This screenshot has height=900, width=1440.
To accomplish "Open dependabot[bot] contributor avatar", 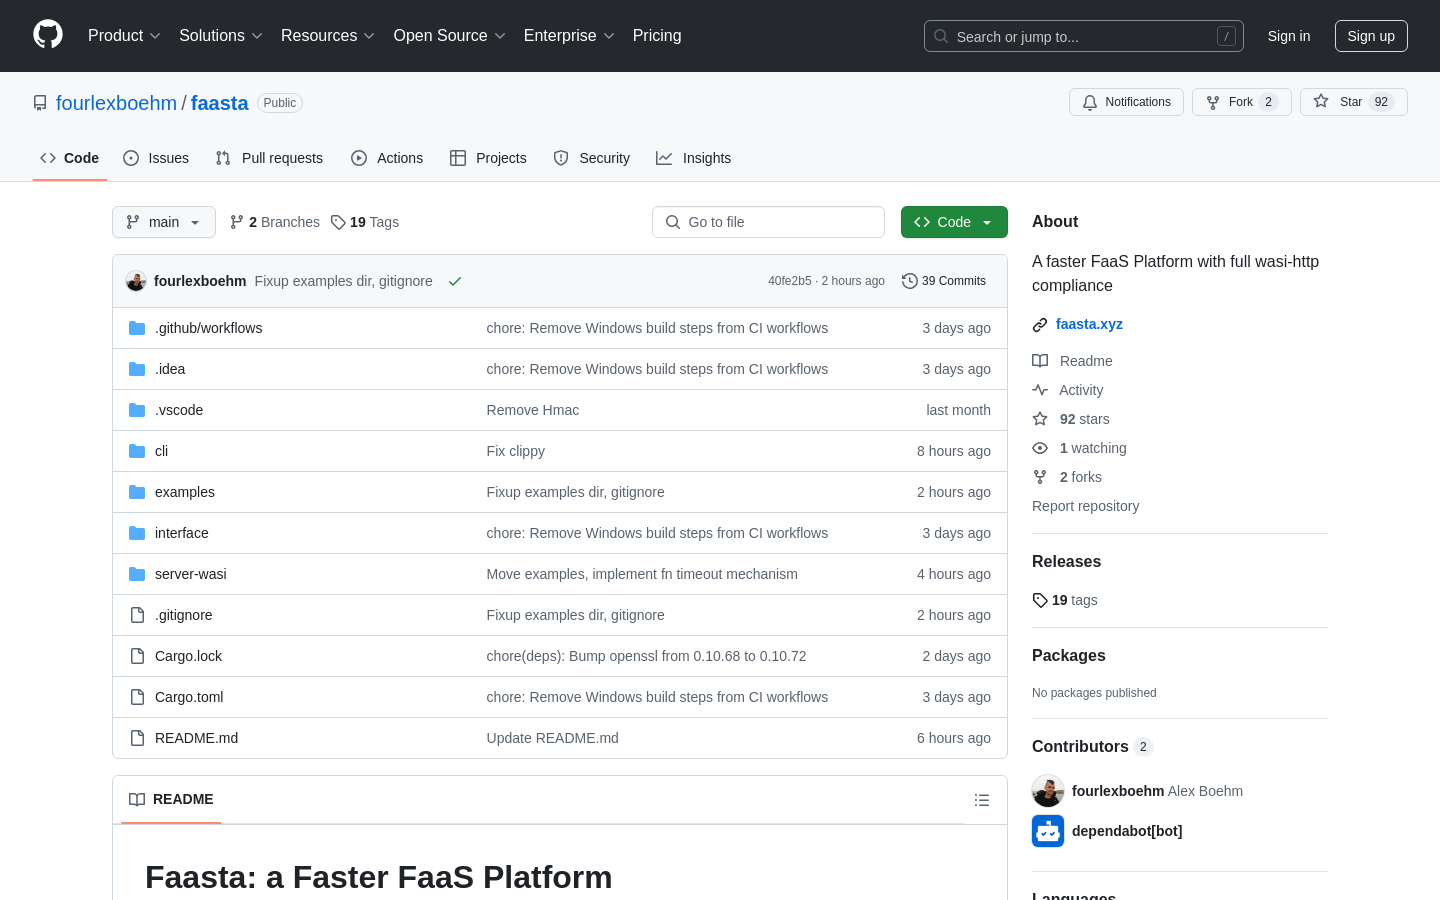I will [x=1048, y=831].
